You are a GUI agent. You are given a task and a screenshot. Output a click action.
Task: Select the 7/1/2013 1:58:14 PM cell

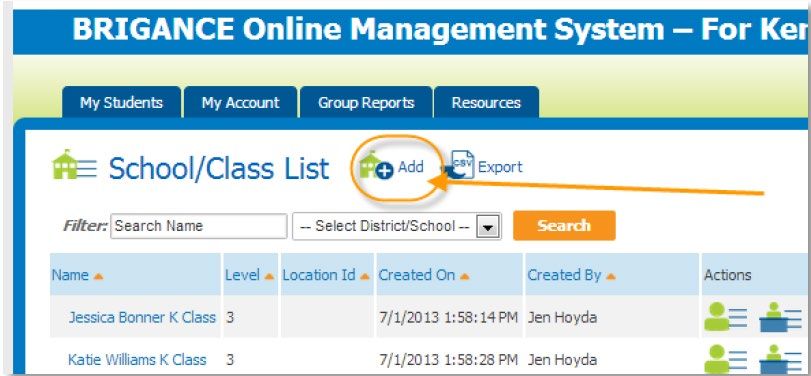click(x=448, y=317)
